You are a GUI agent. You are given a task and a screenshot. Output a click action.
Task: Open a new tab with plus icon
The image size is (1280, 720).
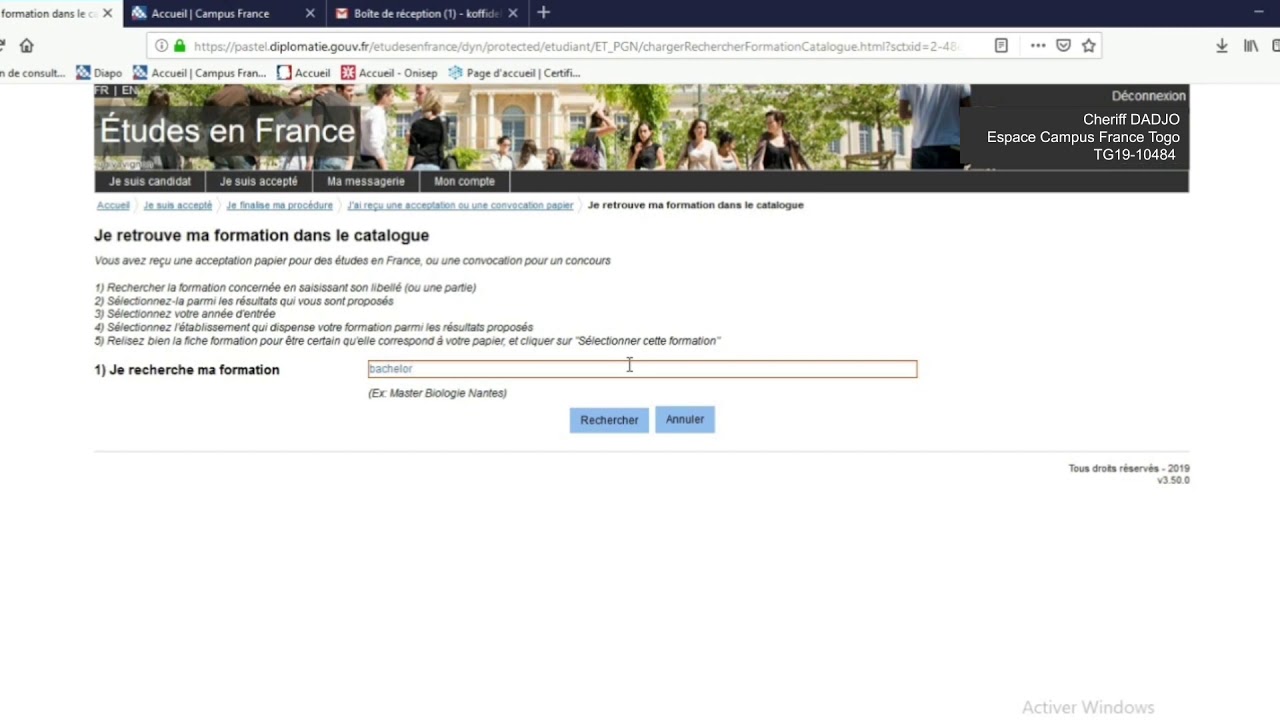[x=543, y=13]
